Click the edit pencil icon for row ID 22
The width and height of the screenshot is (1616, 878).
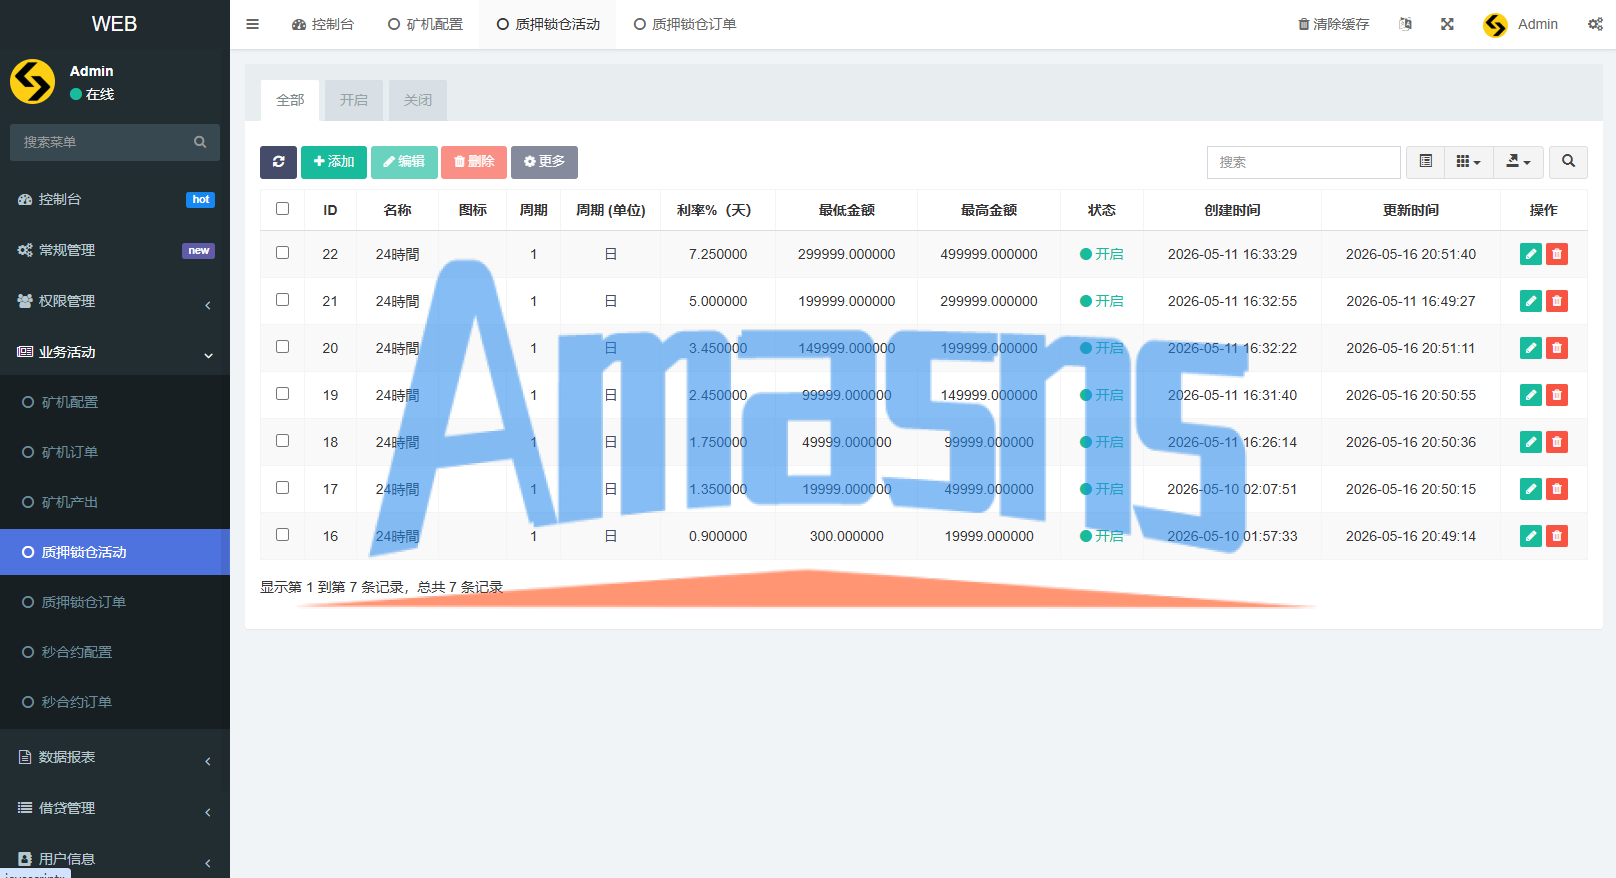pyautogui.click(x=1531, y=254)
